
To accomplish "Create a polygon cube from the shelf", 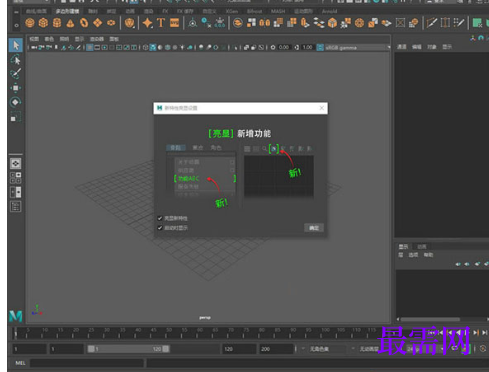I will coord(43,23).
